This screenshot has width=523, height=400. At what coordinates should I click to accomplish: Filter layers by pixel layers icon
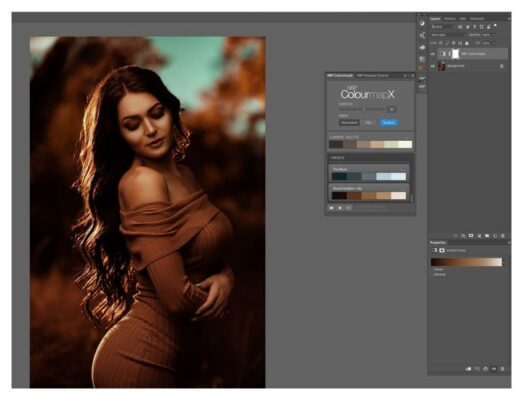[x=460, y=26]
